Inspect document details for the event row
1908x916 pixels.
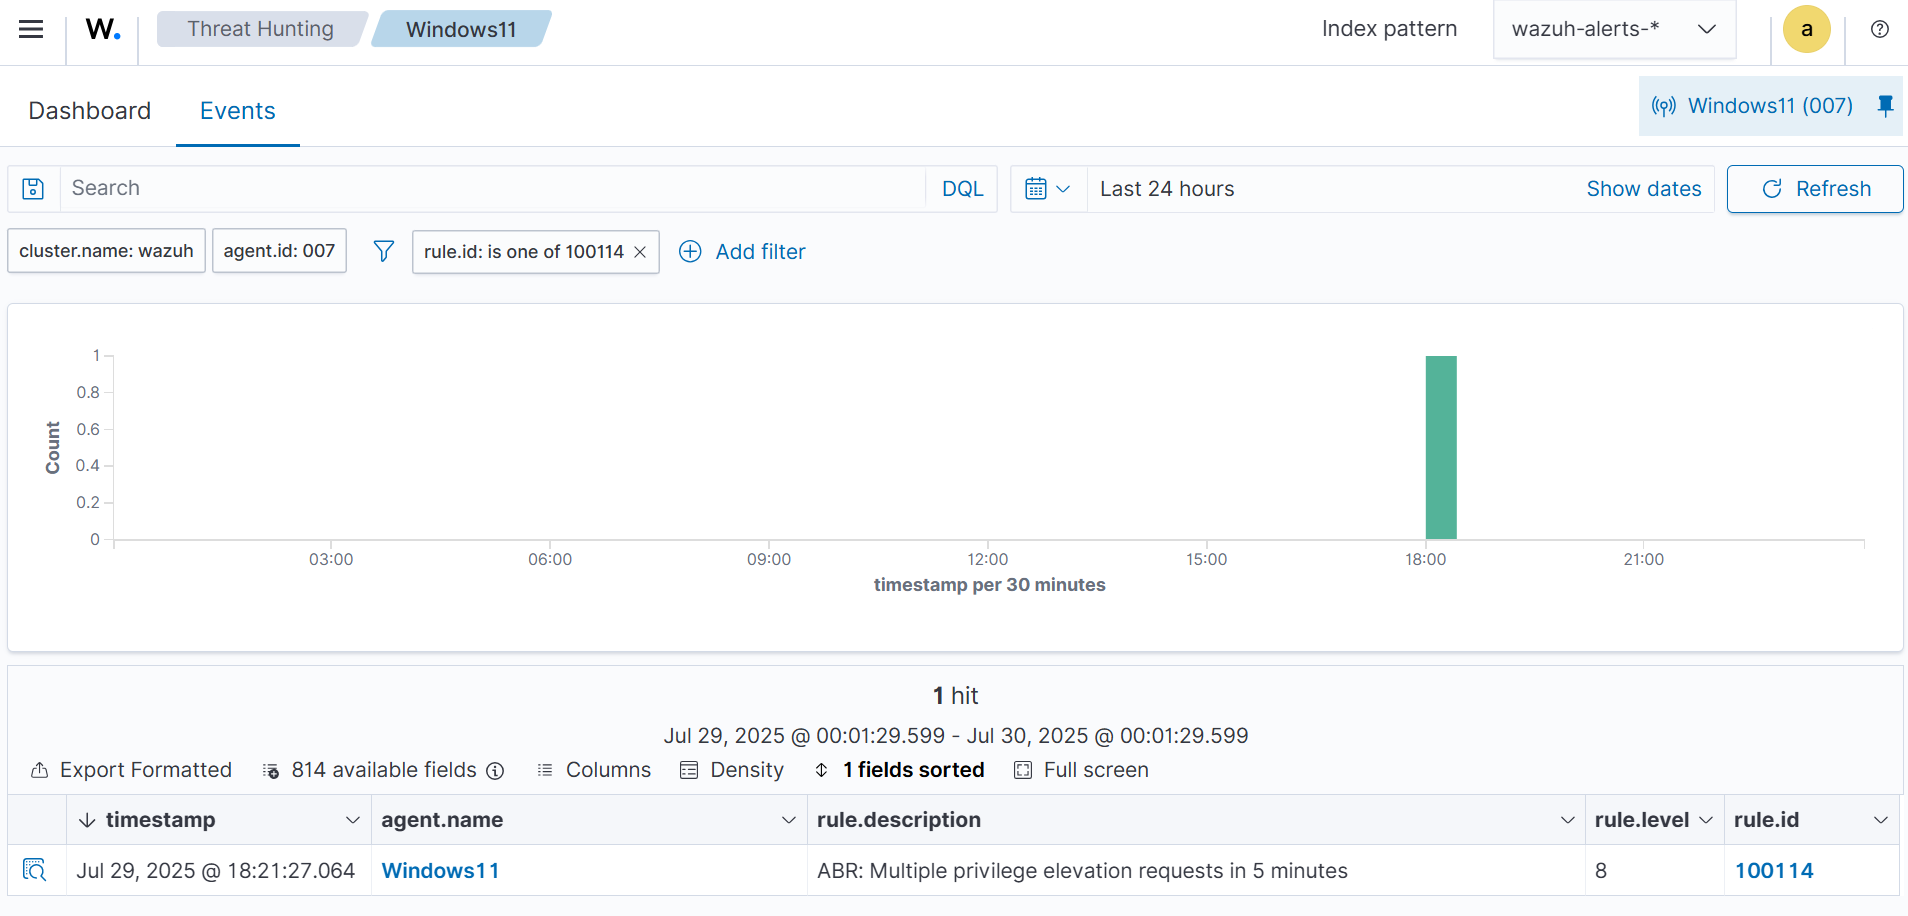tap(35, 870)
